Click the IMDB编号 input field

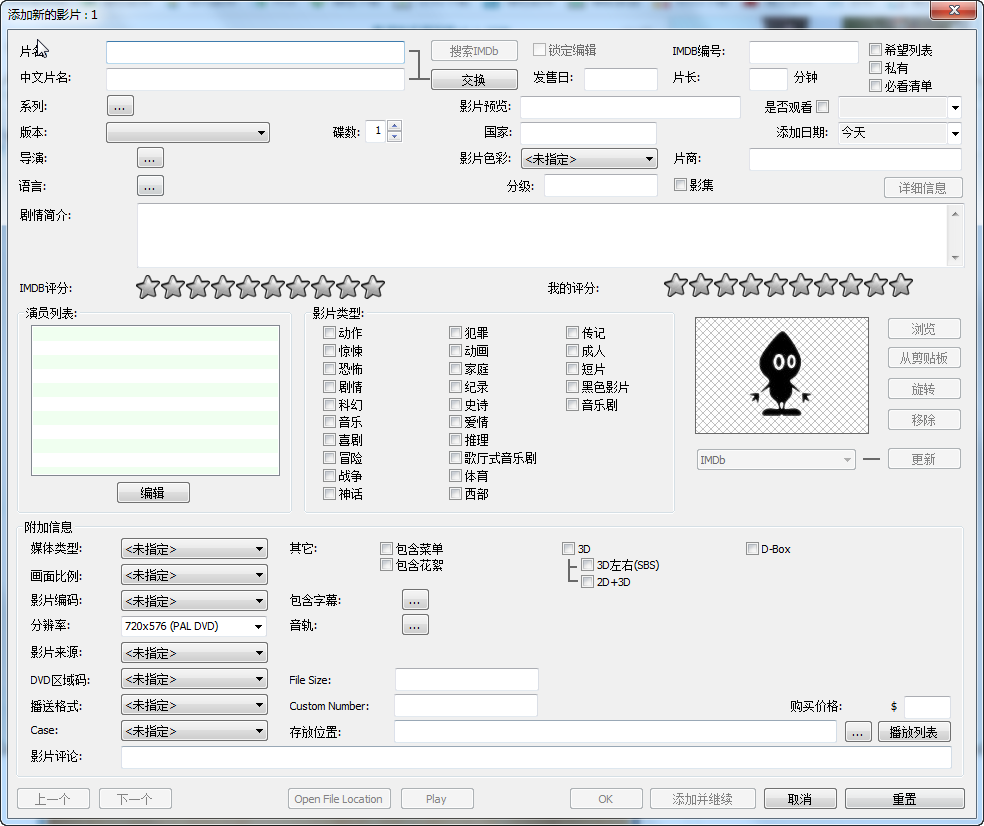click(803, 52)
